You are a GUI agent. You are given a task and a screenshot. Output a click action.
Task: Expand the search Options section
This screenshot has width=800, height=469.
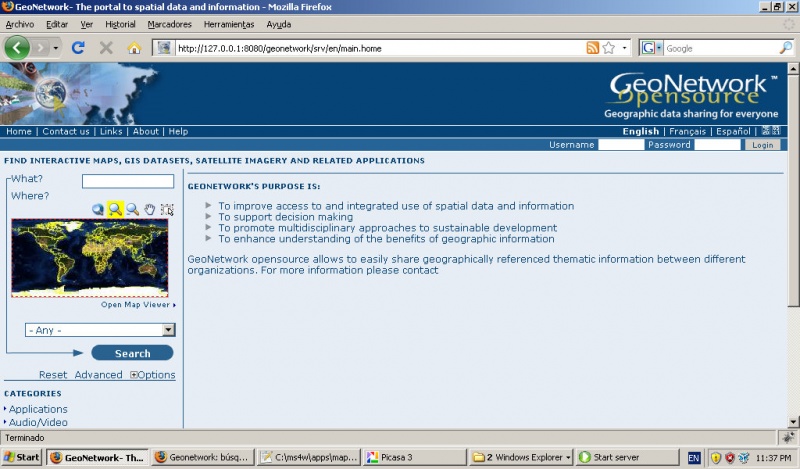pos(152,375)
